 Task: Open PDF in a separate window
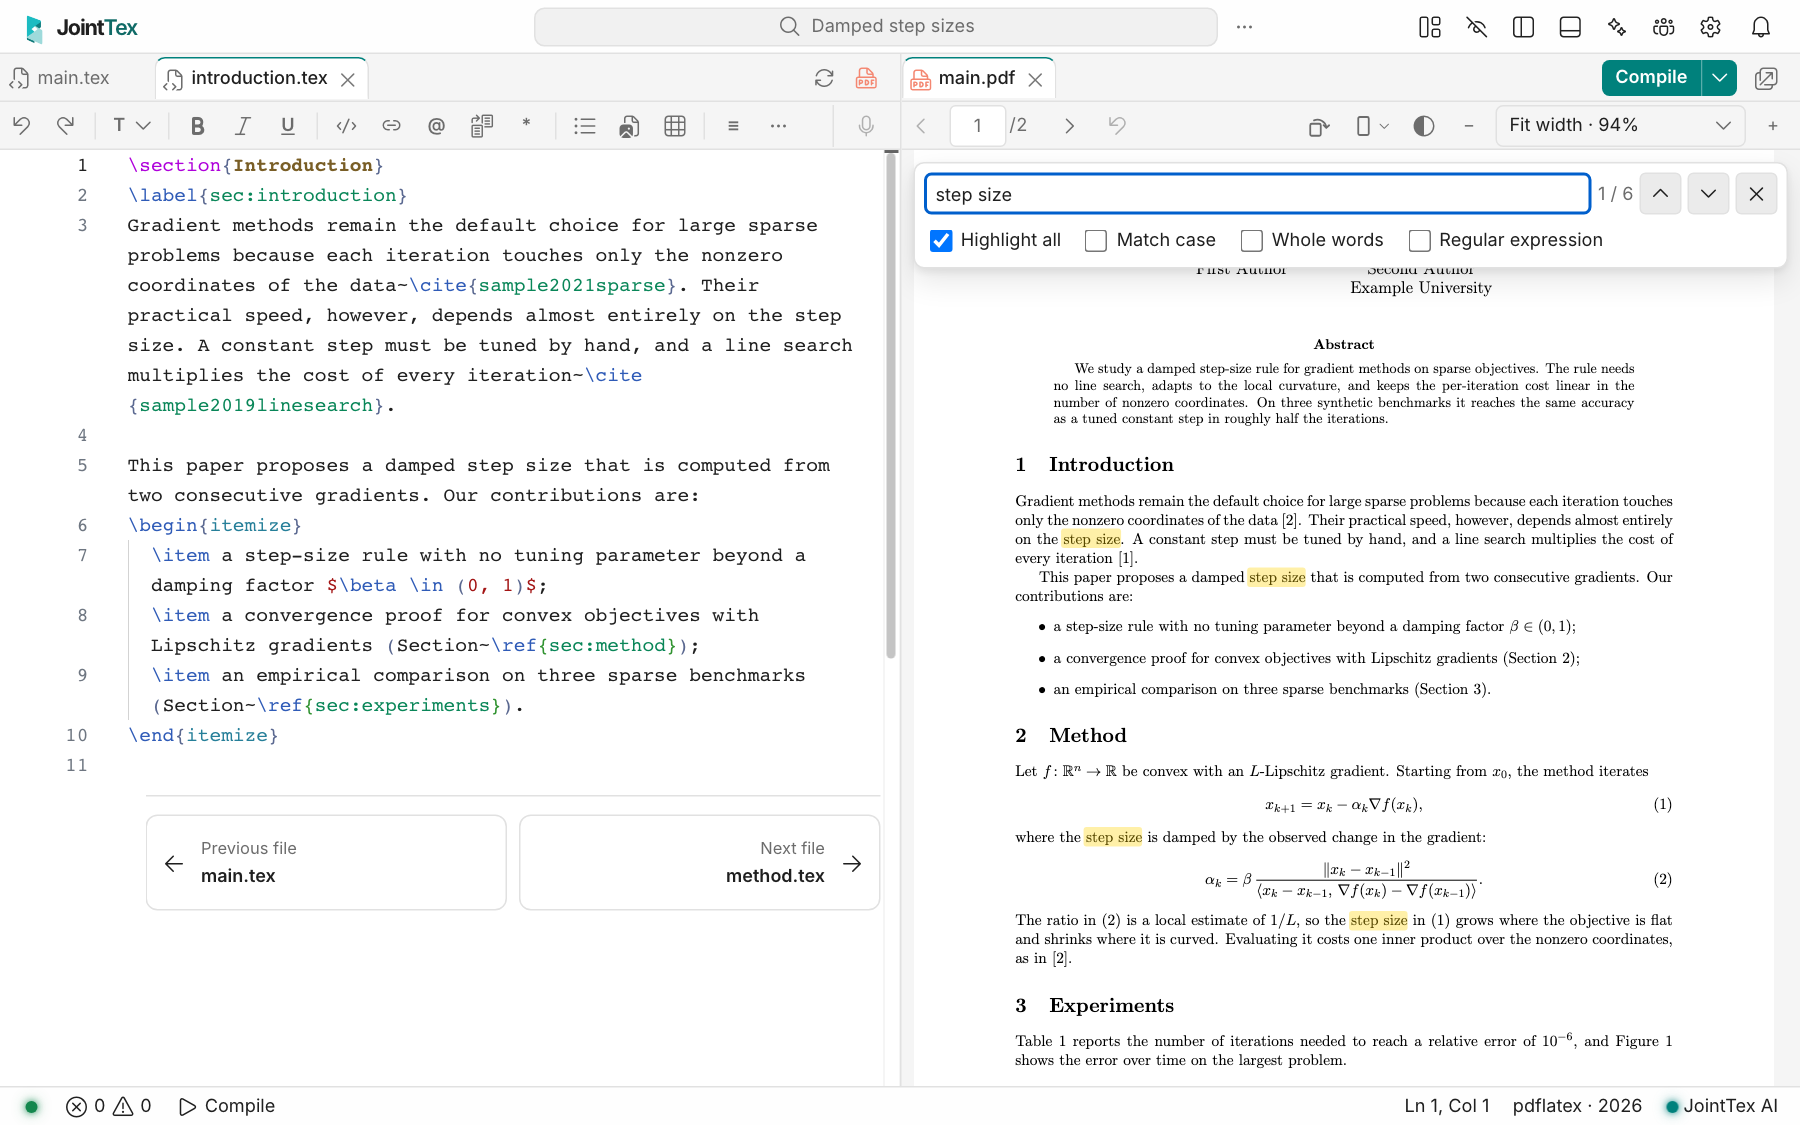1766,78
